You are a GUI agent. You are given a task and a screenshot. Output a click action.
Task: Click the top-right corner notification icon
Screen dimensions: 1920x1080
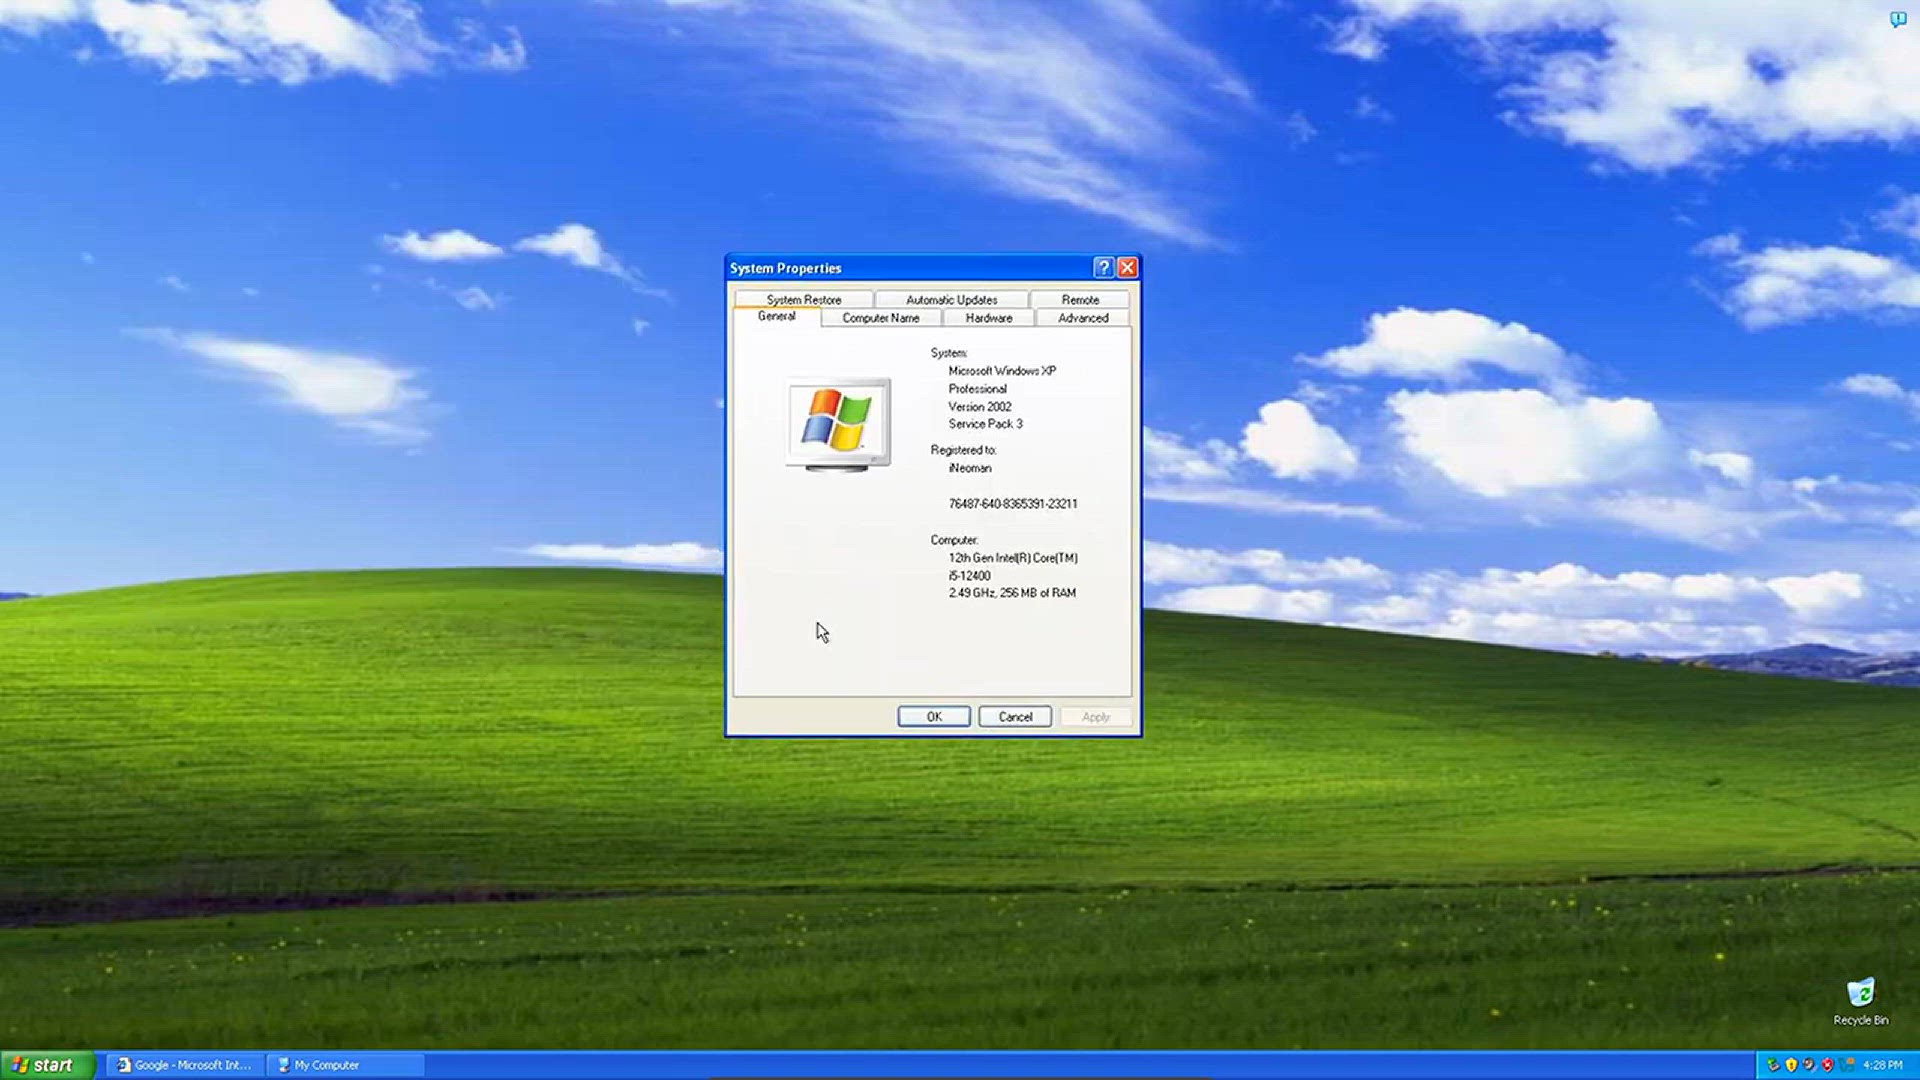(1898, 19)
